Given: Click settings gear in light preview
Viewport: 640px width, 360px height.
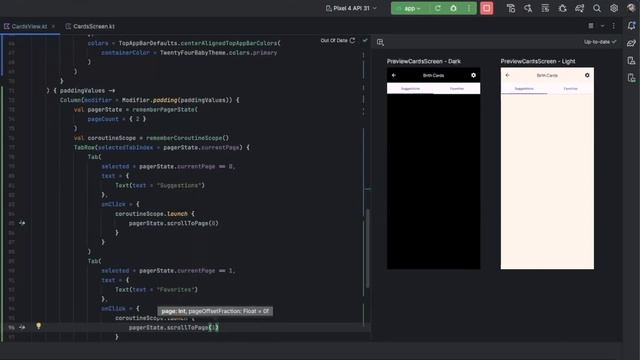Looking at the screenshot, I should [x=587, y=75].
